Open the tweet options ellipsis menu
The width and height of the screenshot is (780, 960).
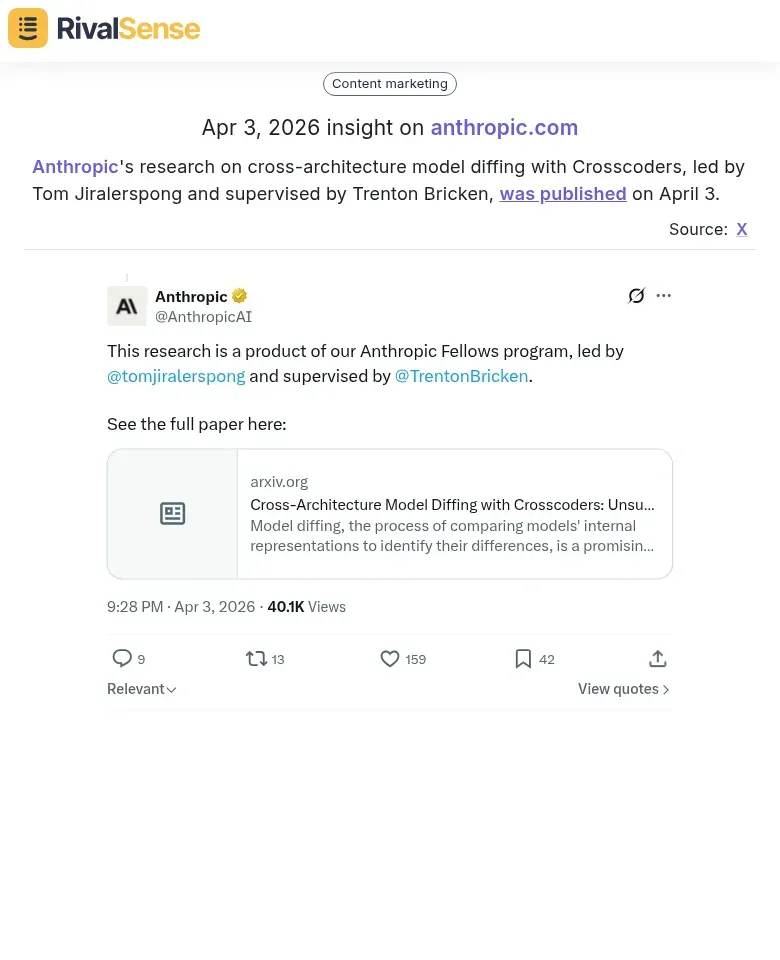coord(663,295)
